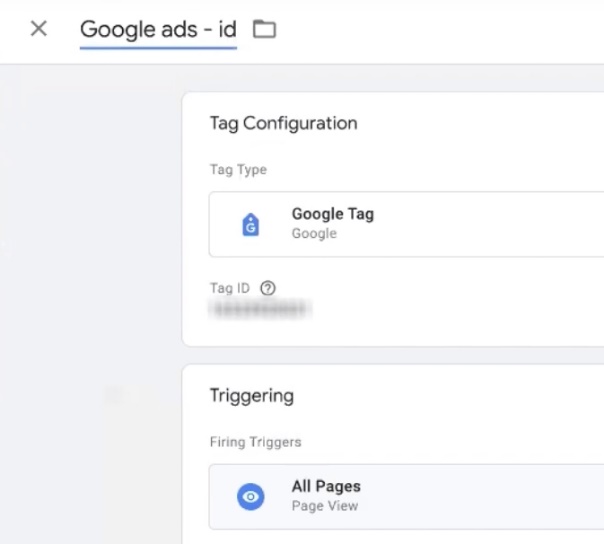Open the "All Pages" firing trigger
The width and height of the screenshot is (604, 544).
tap(326, 487)
